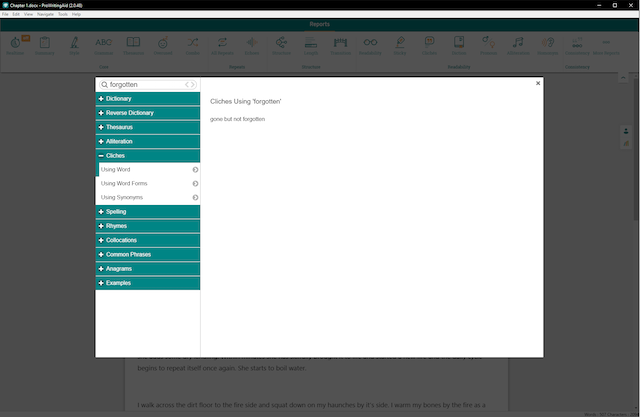Open the File menu
640x417 pixels.
pyautogui.click(x=5, y=14)
